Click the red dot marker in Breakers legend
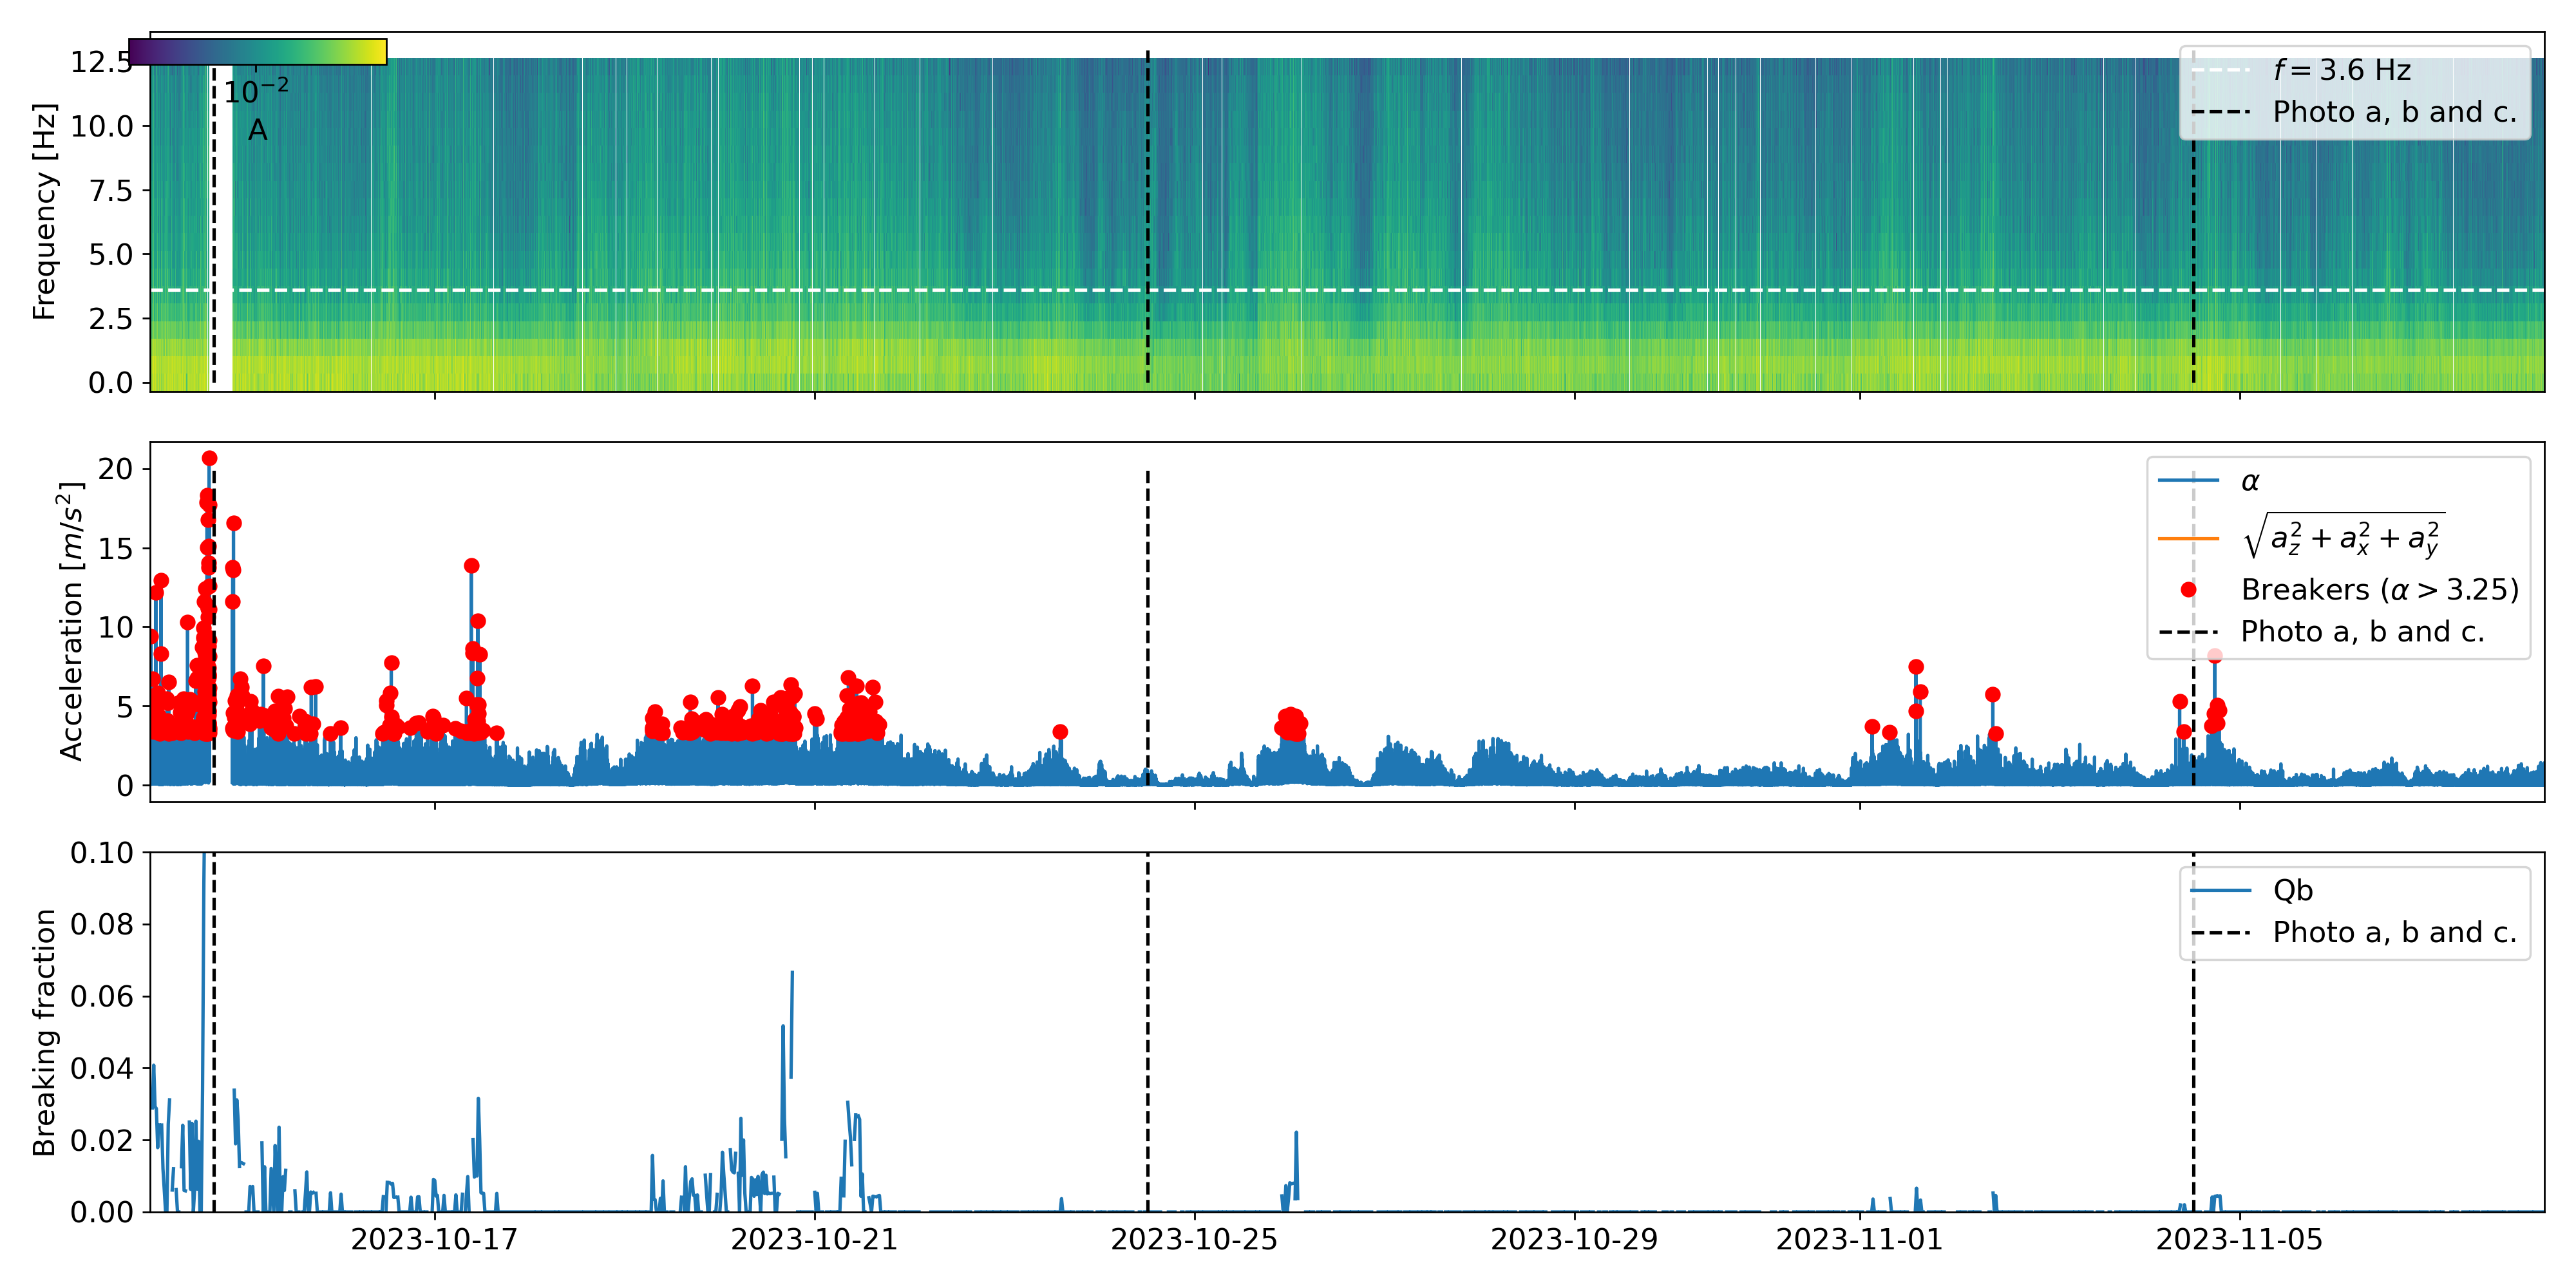Screen dimensions: 2576x1288 coord(2188,590)
